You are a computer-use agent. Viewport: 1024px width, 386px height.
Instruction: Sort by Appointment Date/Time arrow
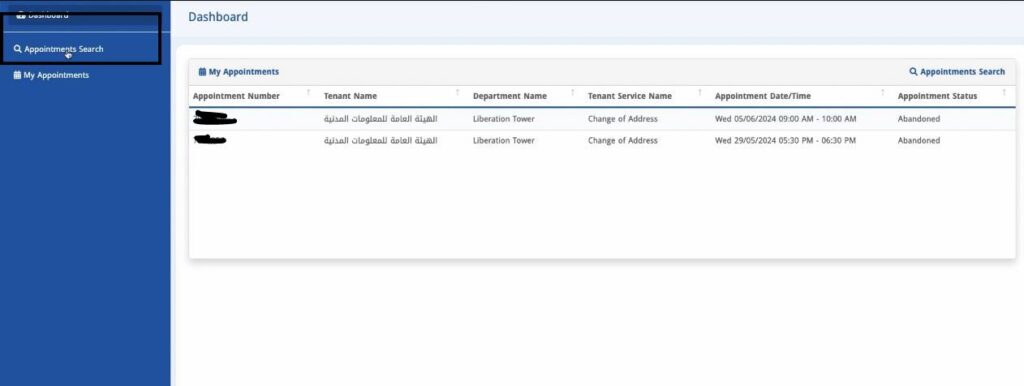882,93
